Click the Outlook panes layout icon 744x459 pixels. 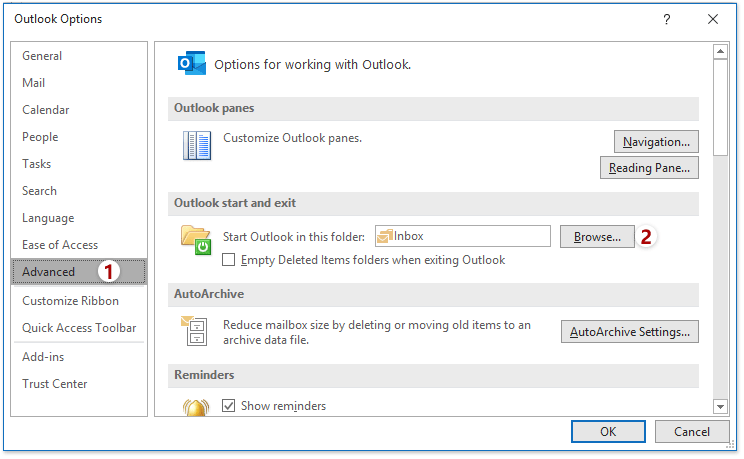(196, 146)
